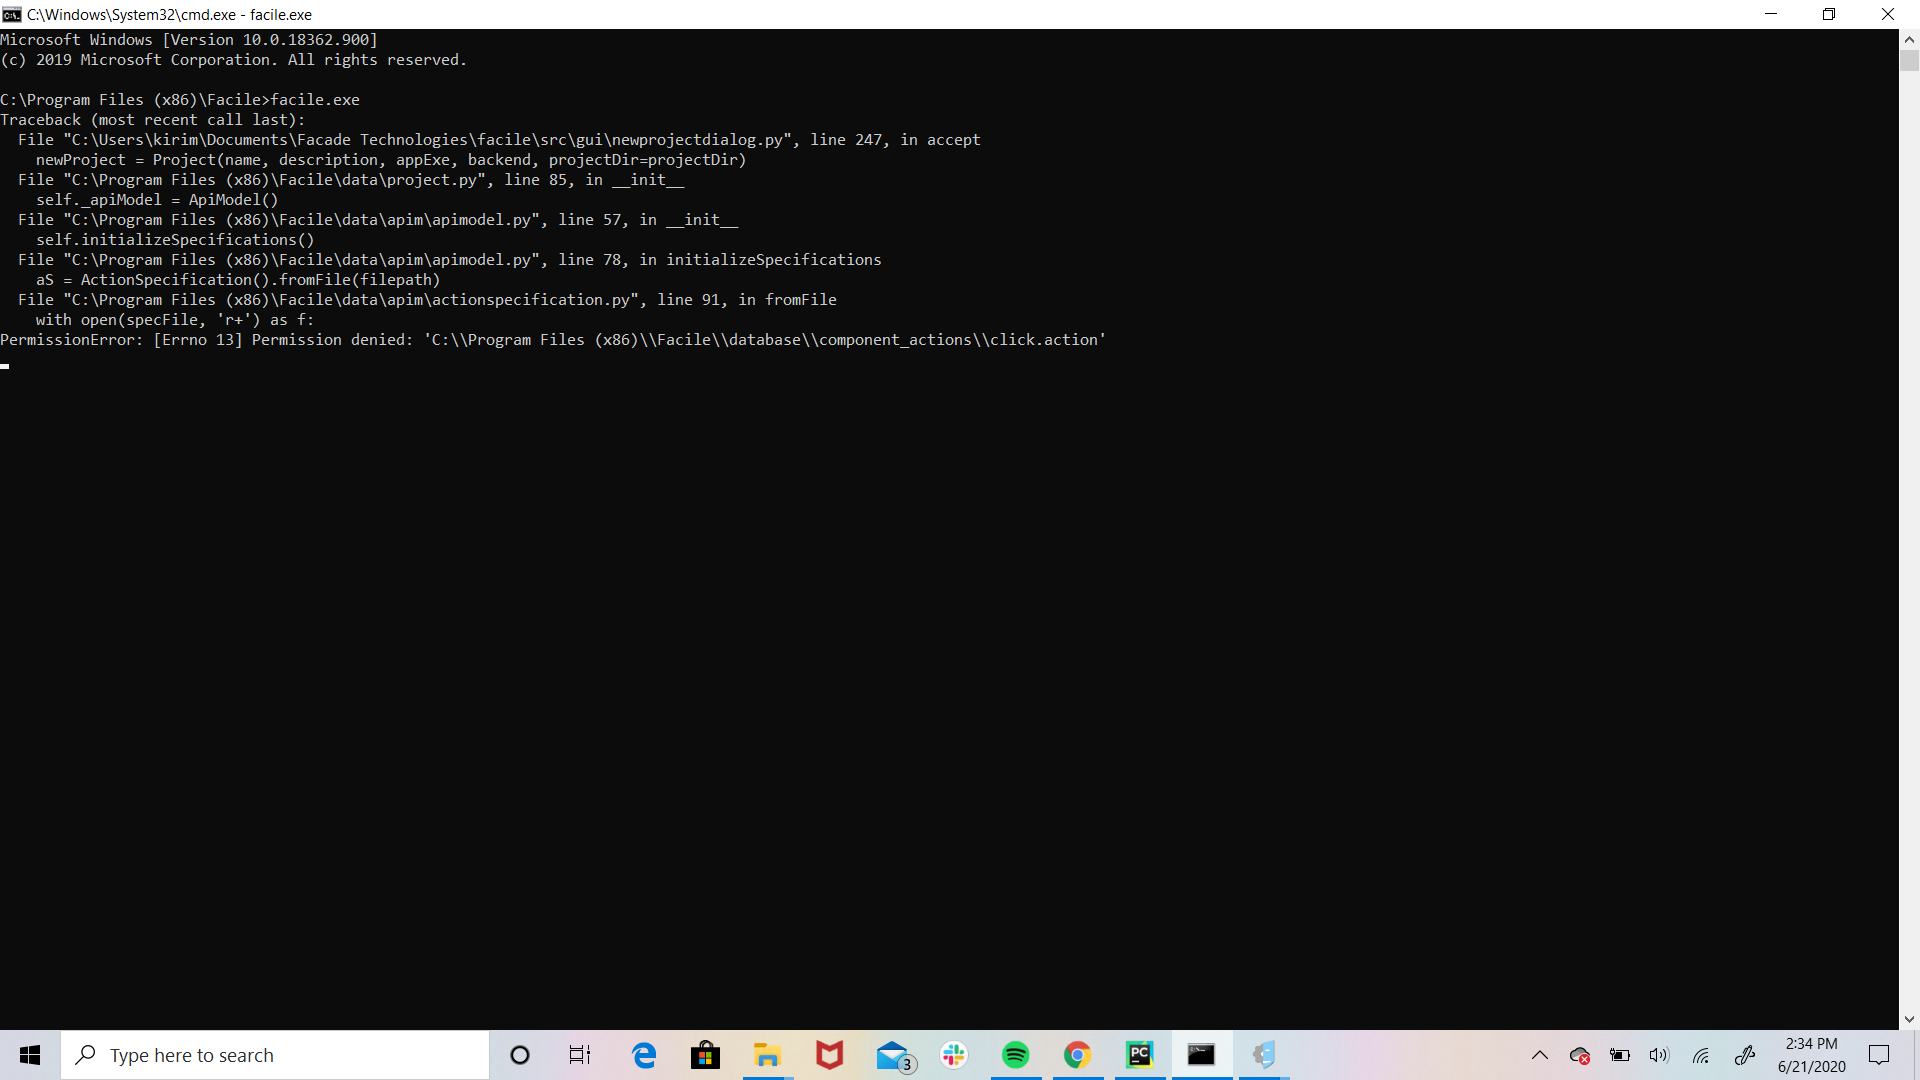Select the active Command Prompt taskbar icon
The width and height of the screenshot is (1920, 1080).
point(1202,1055)
